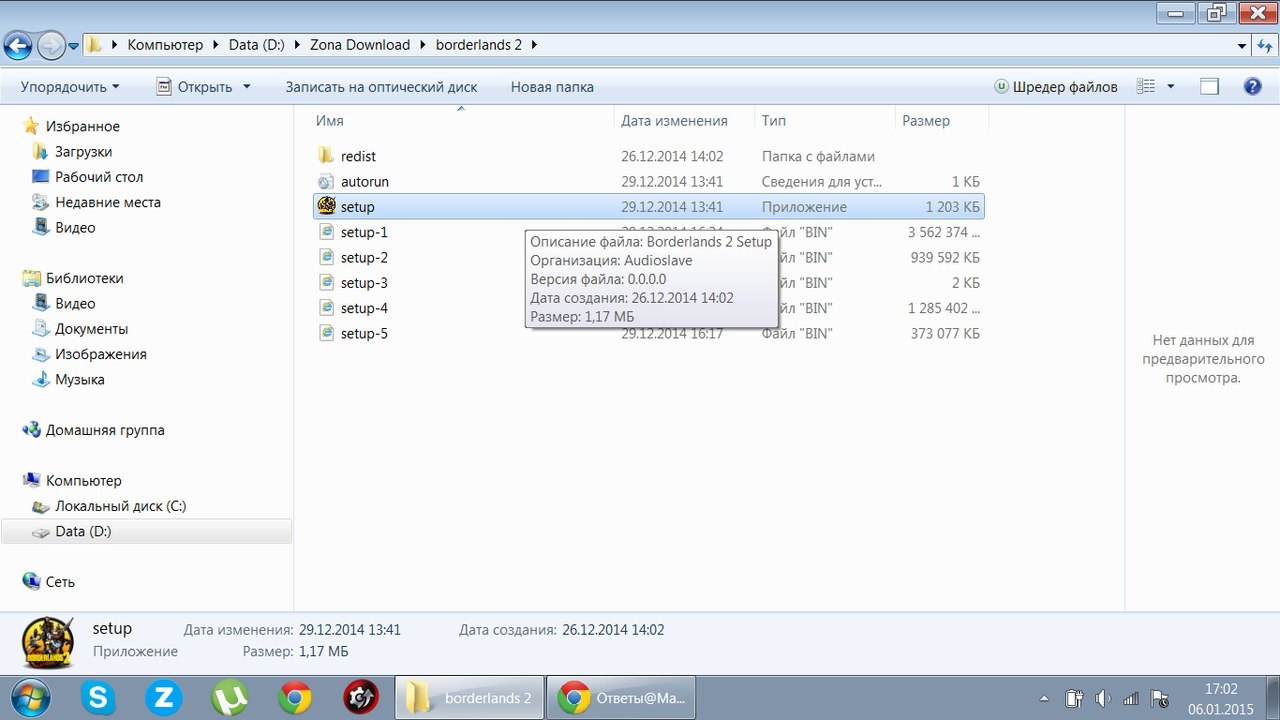The height and width of the screenshot is (720, 1280).
Task: Sort files by Дата изменения column
Action: point(674,121)
